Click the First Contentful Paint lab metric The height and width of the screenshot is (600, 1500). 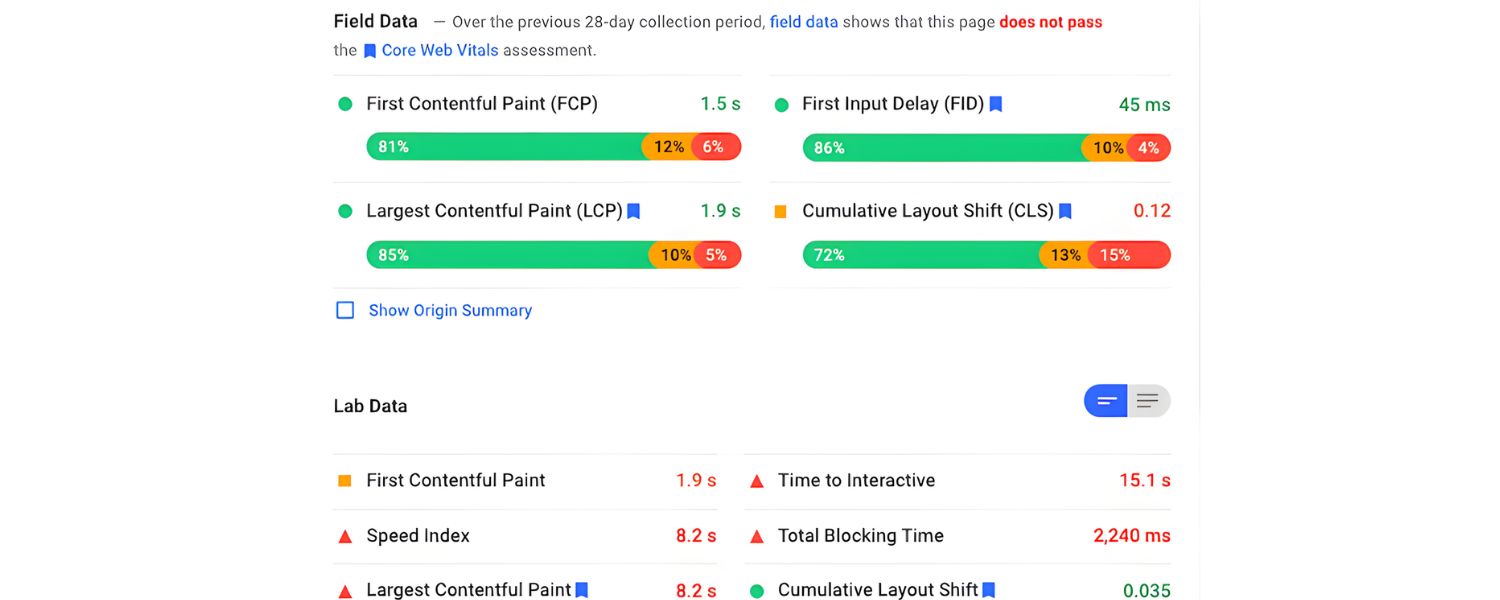(x=455, y=481)
